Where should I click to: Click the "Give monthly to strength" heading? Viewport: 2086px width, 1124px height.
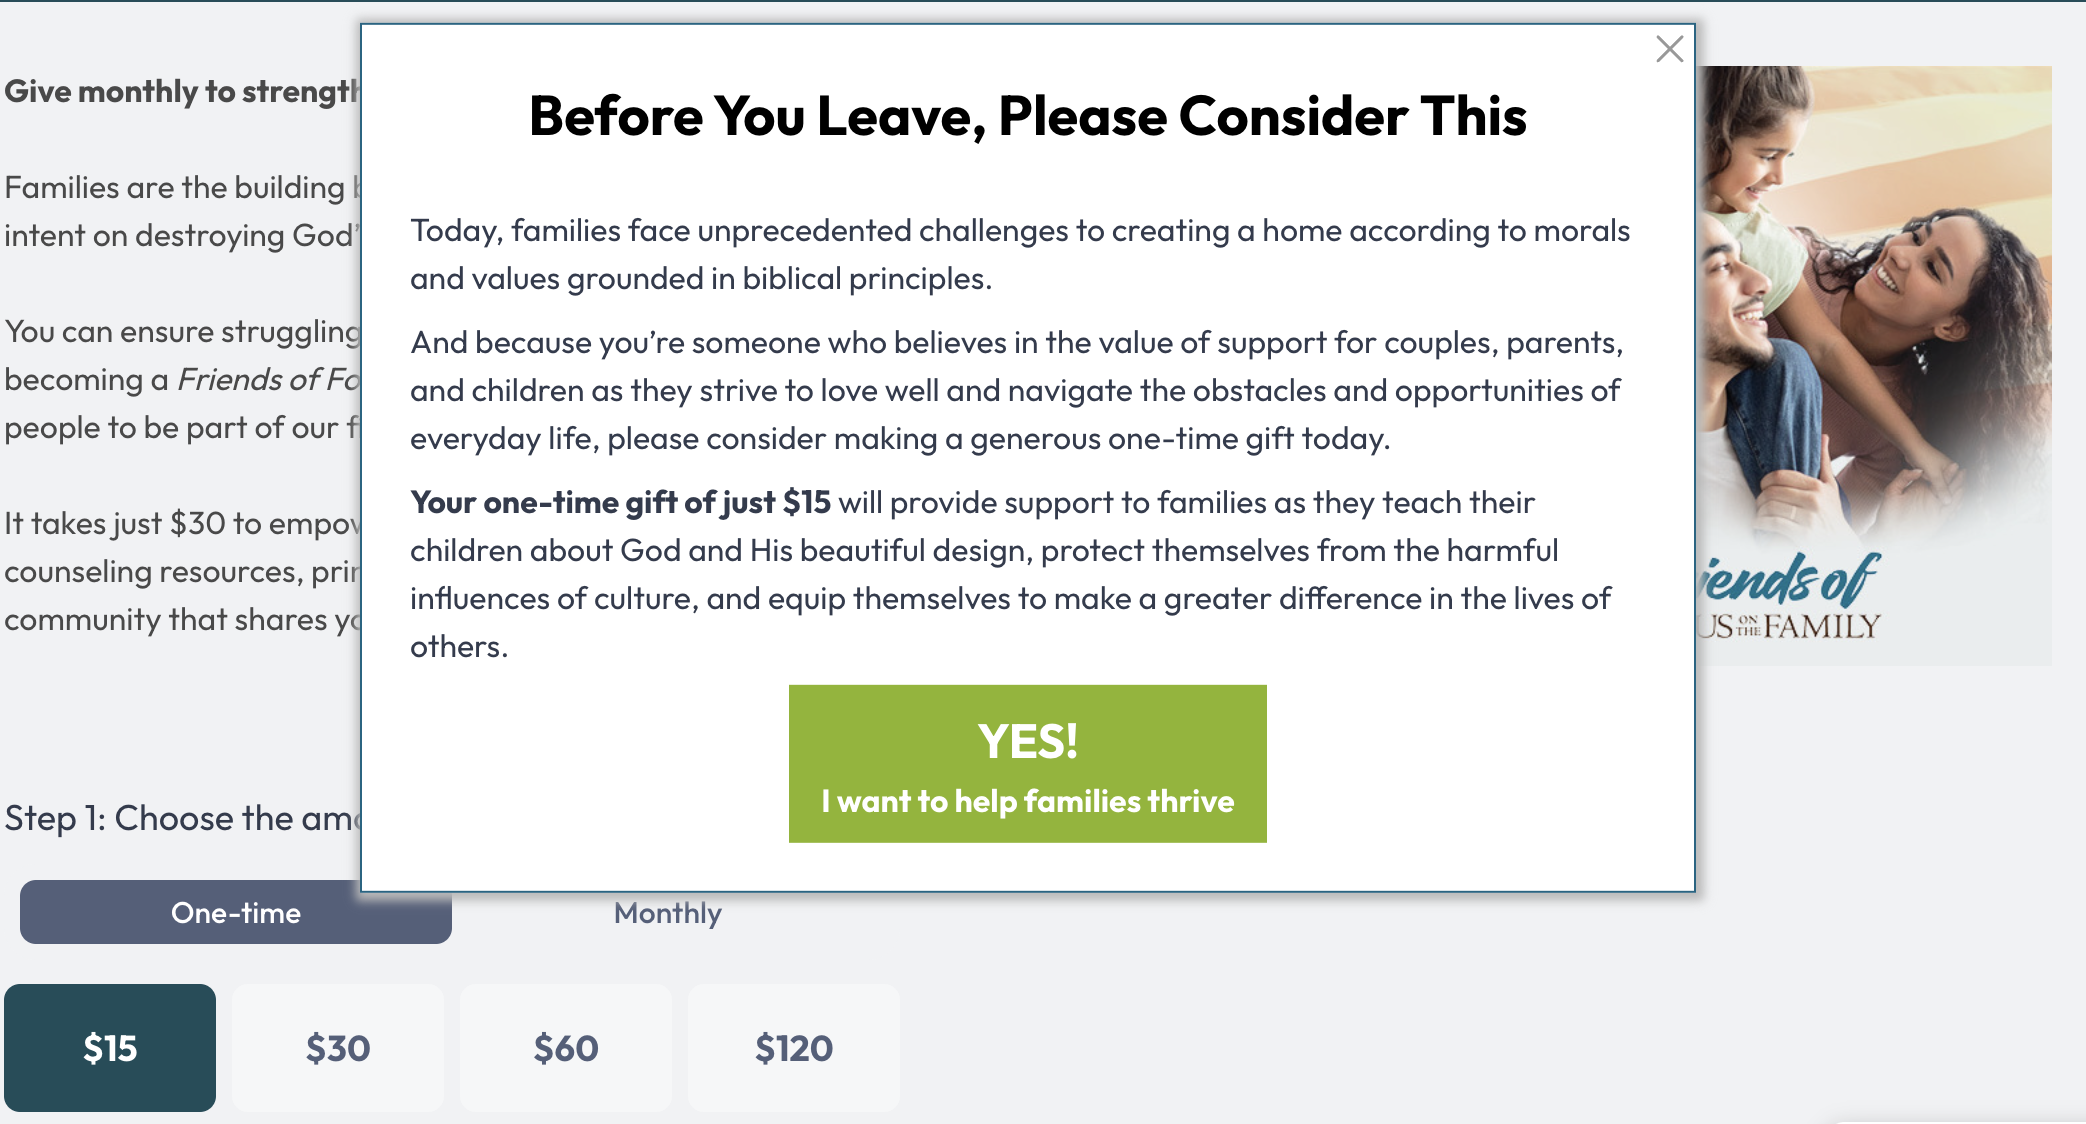tap(181, 91)
